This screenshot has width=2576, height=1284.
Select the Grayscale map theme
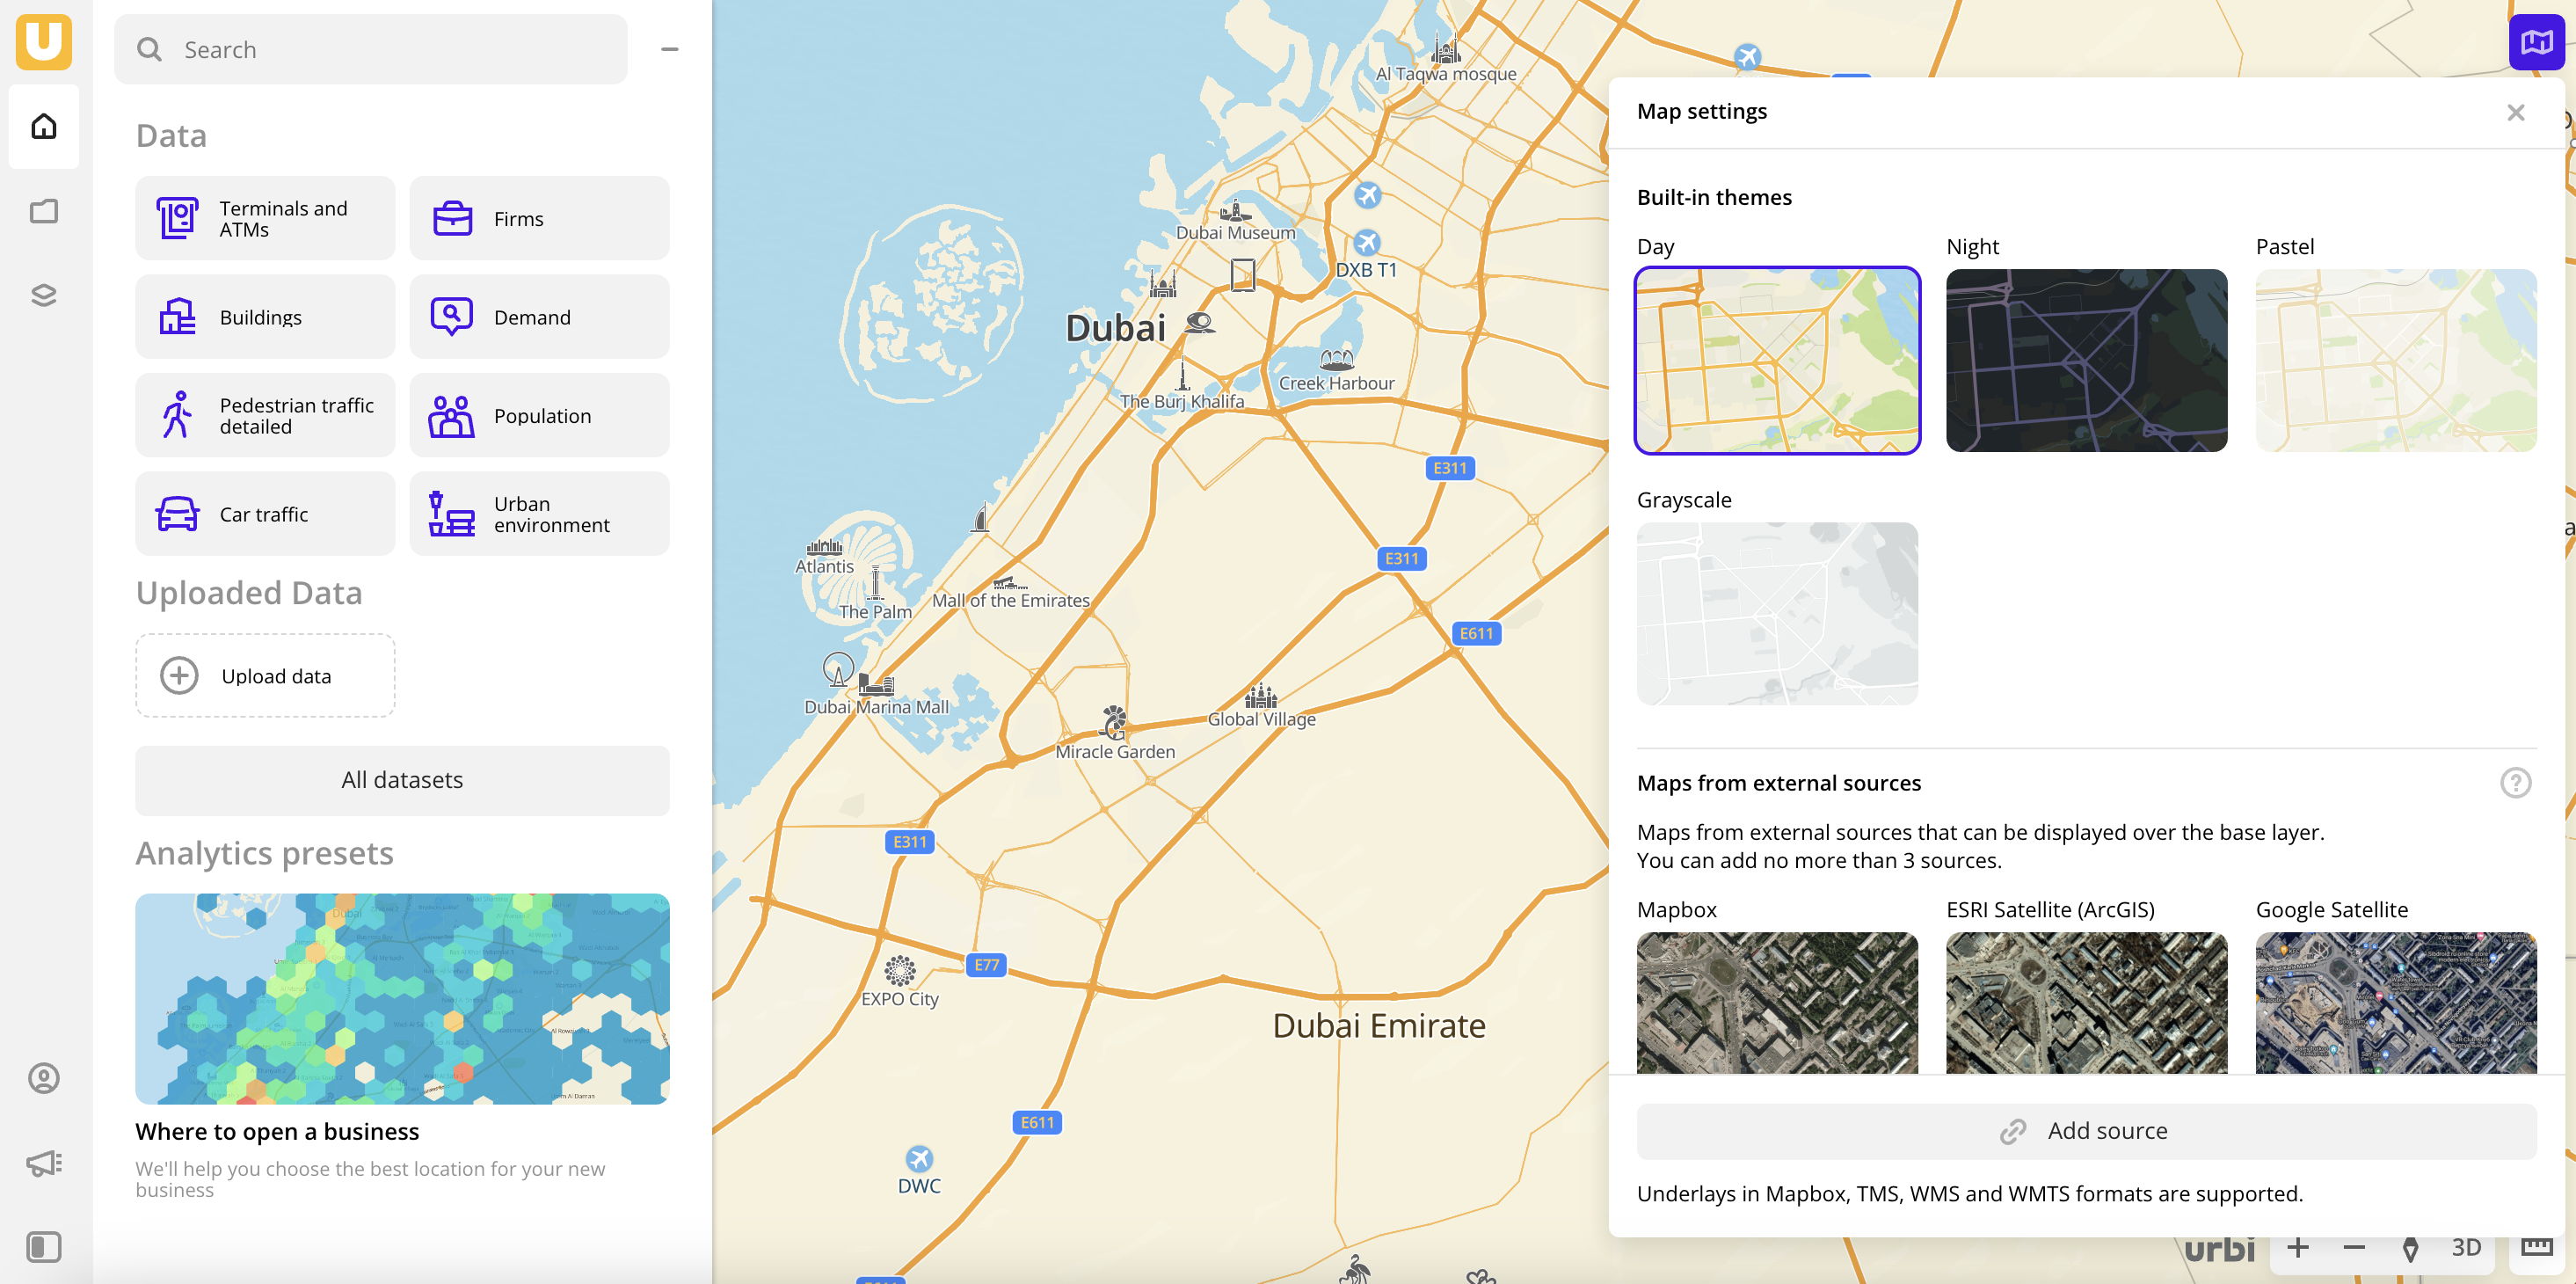click(1778, 613)
